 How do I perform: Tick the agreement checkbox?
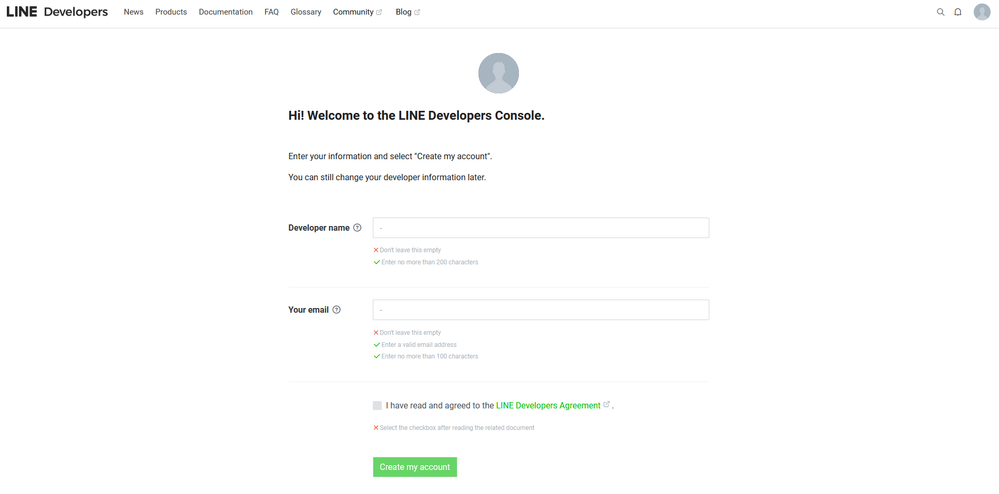click(377, 405)
